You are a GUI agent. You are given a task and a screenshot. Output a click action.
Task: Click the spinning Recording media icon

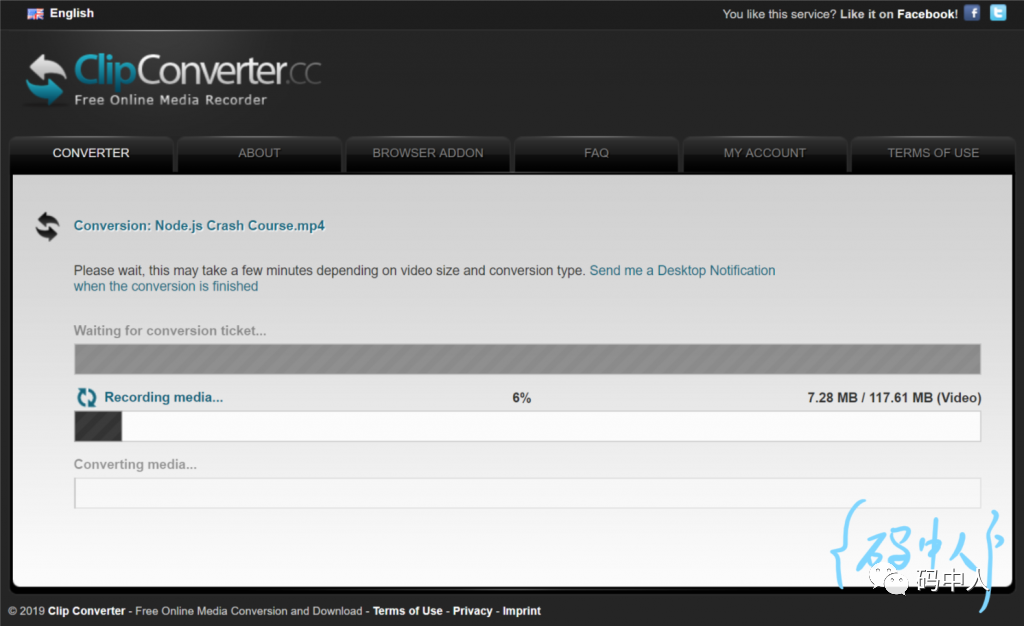pos(86,397)
